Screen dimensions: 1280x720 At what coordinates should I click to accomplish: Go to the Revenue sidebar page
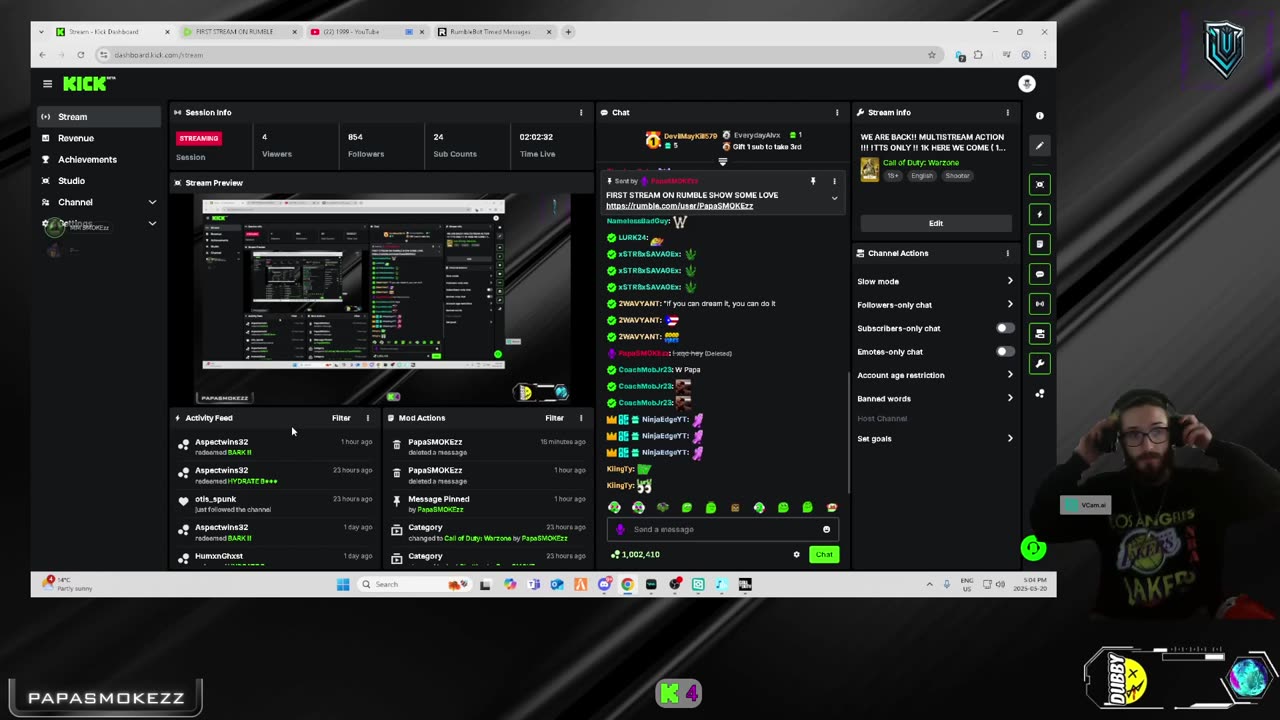(x=98, y=138)
